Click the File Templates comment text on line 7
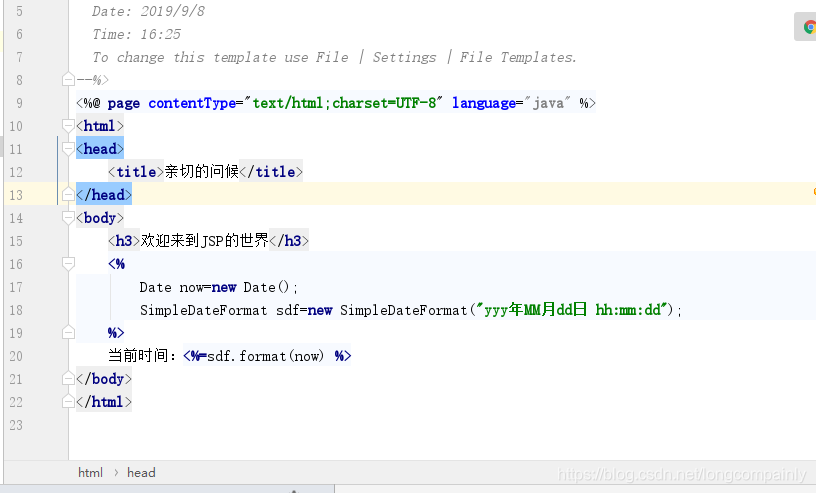Image resolution: width=816 pixels, height=493 pixels. [x=517, y=57]
